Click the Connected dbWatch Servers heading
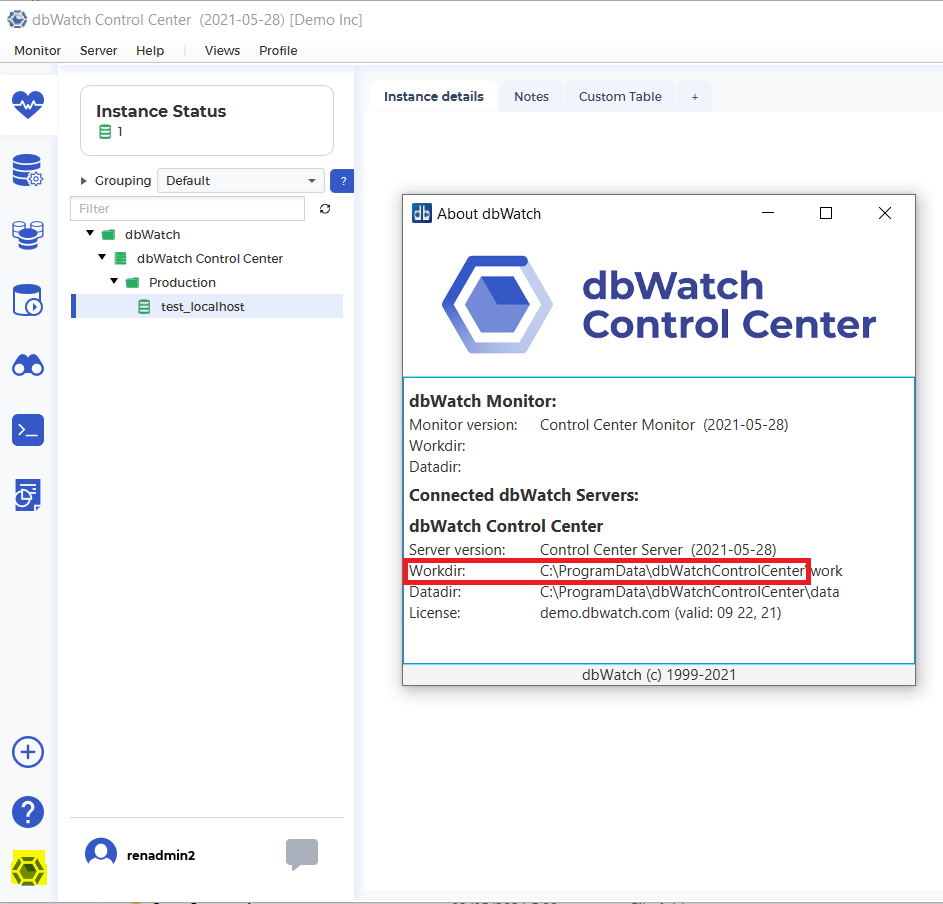Screen dimensions: 943x904 (x=523, y=495)
